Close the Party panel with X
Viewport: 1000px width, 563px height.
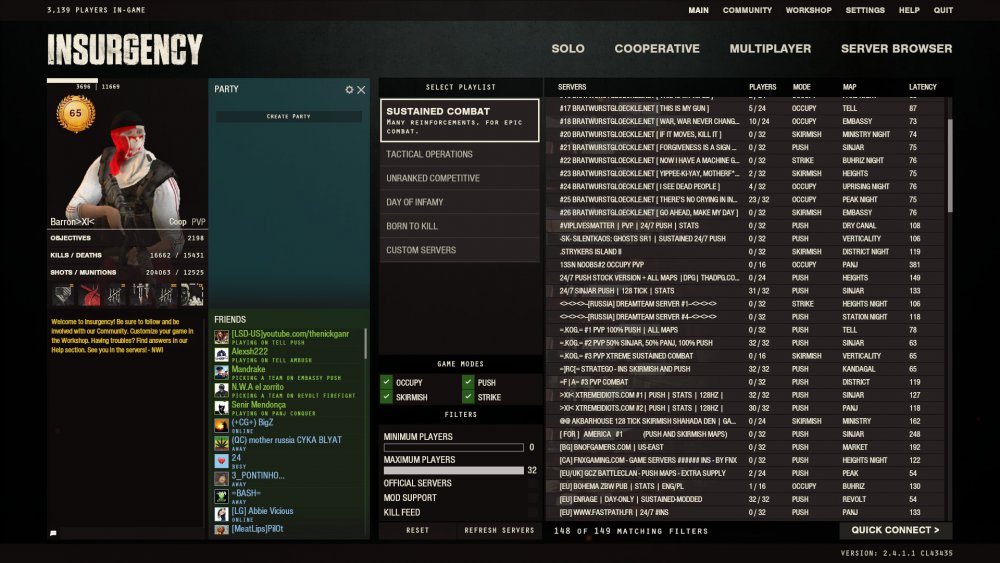pos(361,90)
